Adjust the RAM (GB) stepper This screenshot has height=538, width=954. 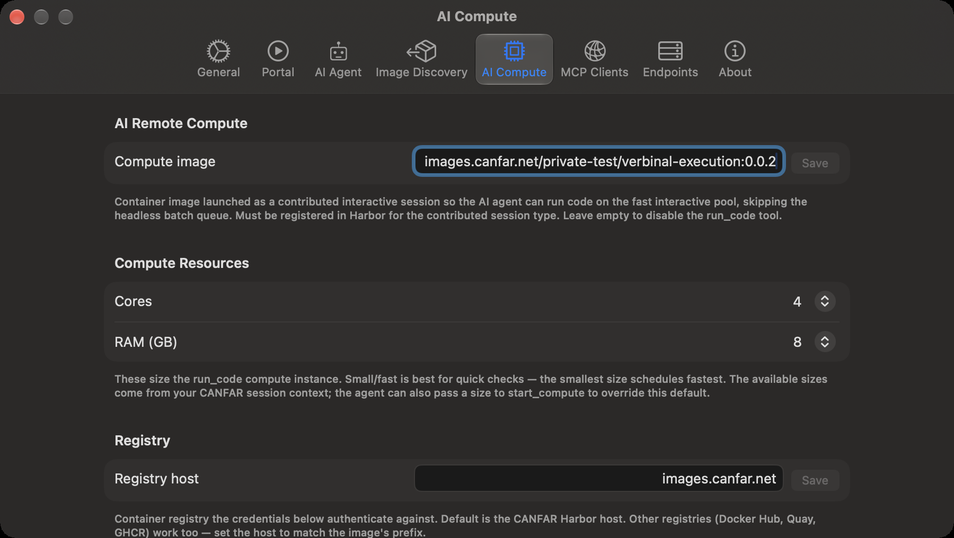(824, 341)
